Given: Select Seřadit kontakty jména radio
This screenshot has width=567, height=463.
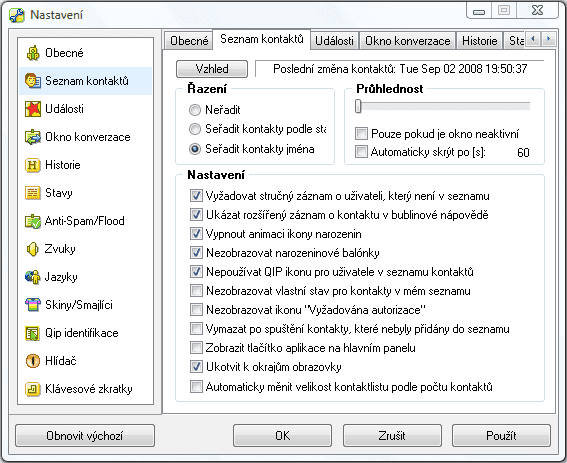Looking at the screenshot, I should point(195,149).
